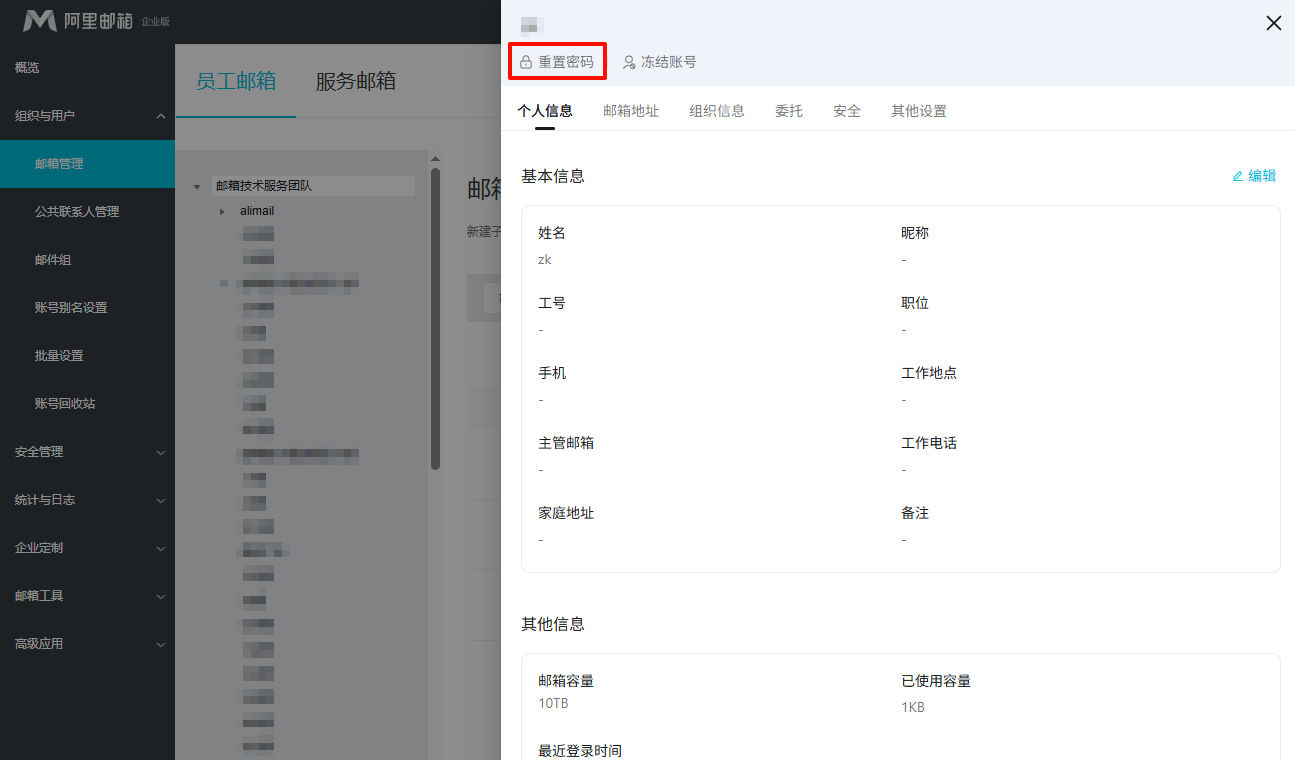This screenshot has height=760, width=1295.
Task: Click the 手机 field label
Action: (552, 373)
